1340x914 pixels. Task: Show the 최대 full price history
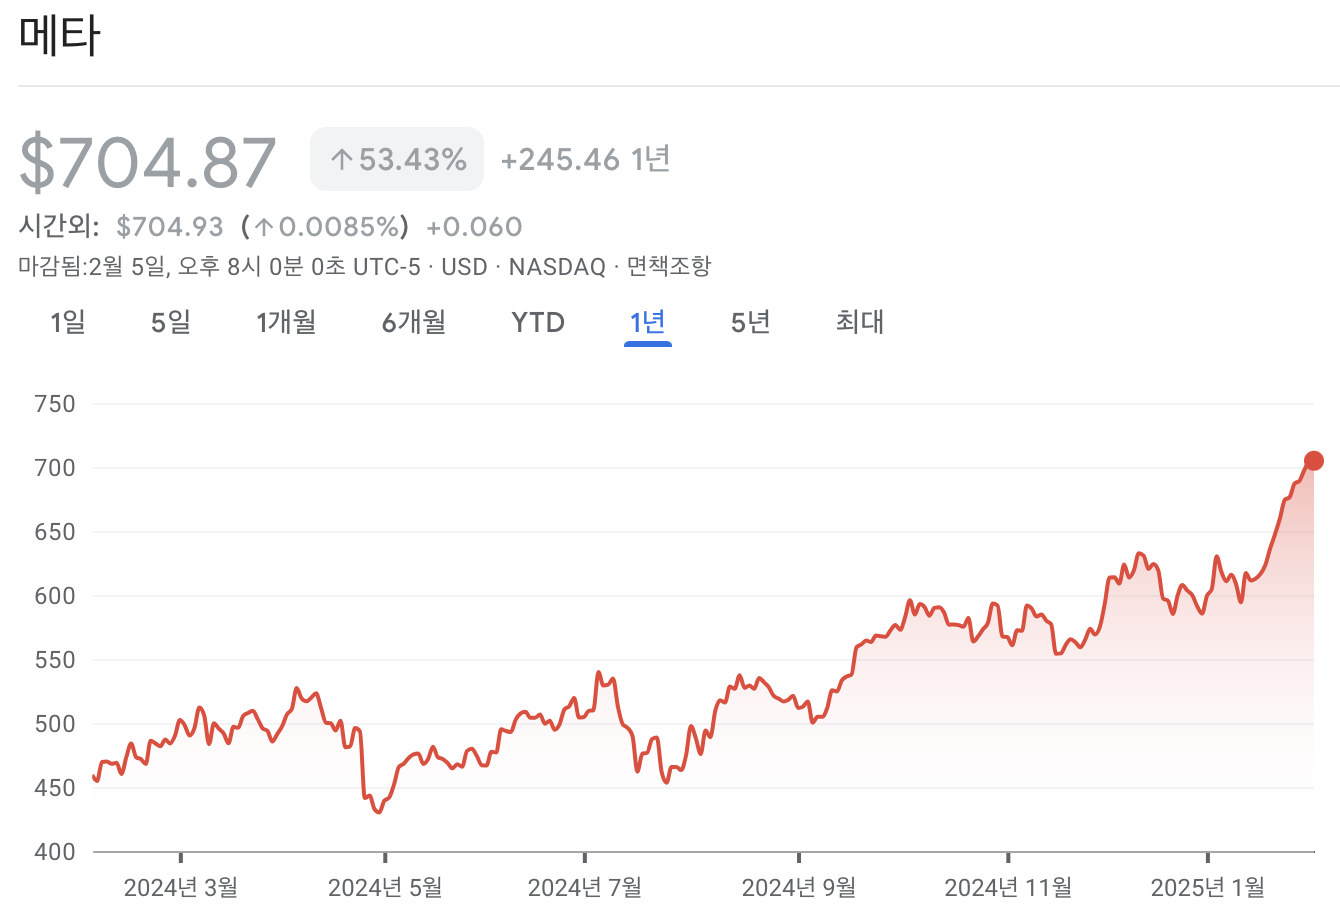click(858, 322)
